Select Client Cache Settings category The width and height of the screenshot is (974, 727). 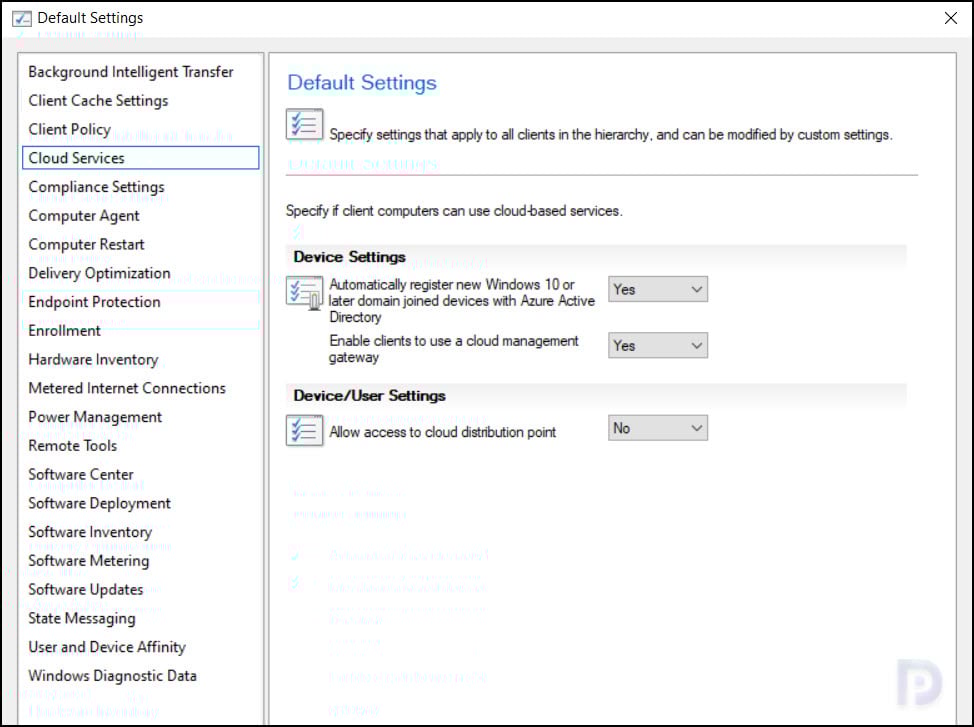[x=140, y=101]
